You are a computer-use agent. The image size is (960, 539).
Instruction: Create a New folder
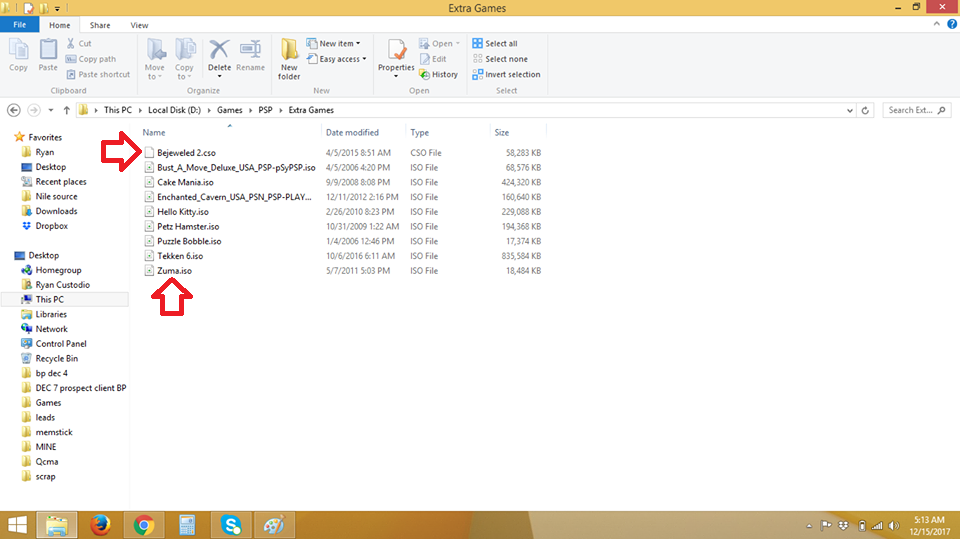289,59
